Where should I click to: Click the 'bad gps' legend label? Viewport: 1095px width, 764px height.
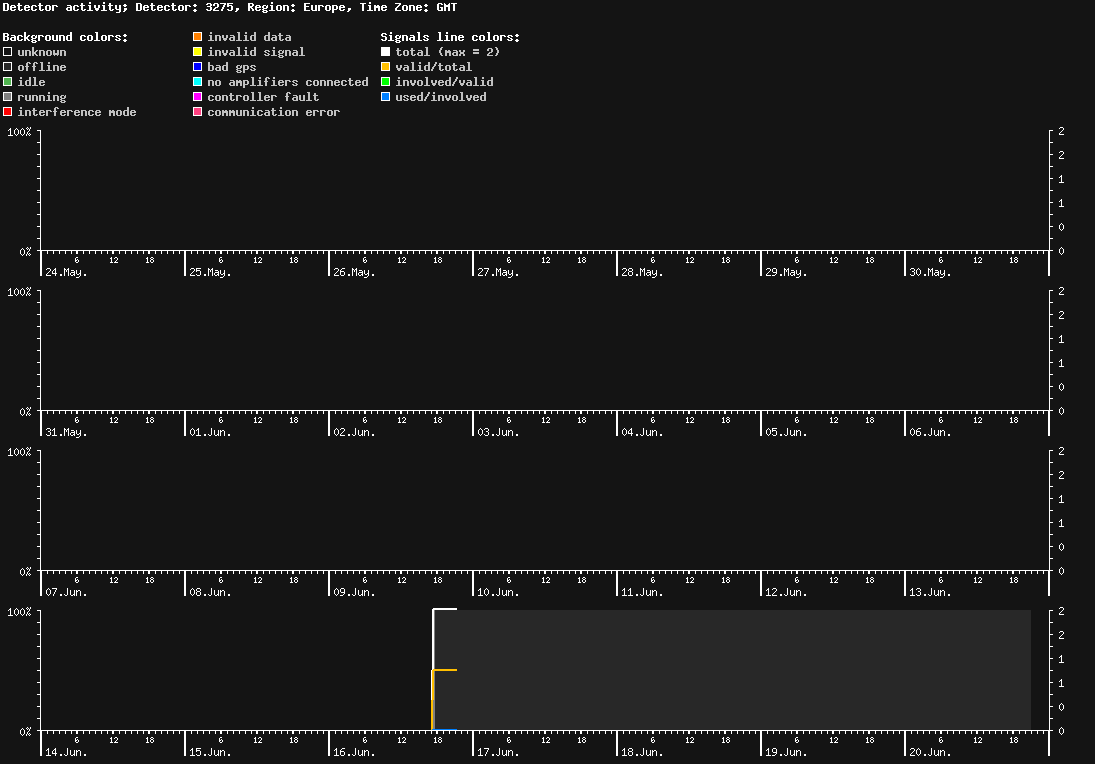232,67
